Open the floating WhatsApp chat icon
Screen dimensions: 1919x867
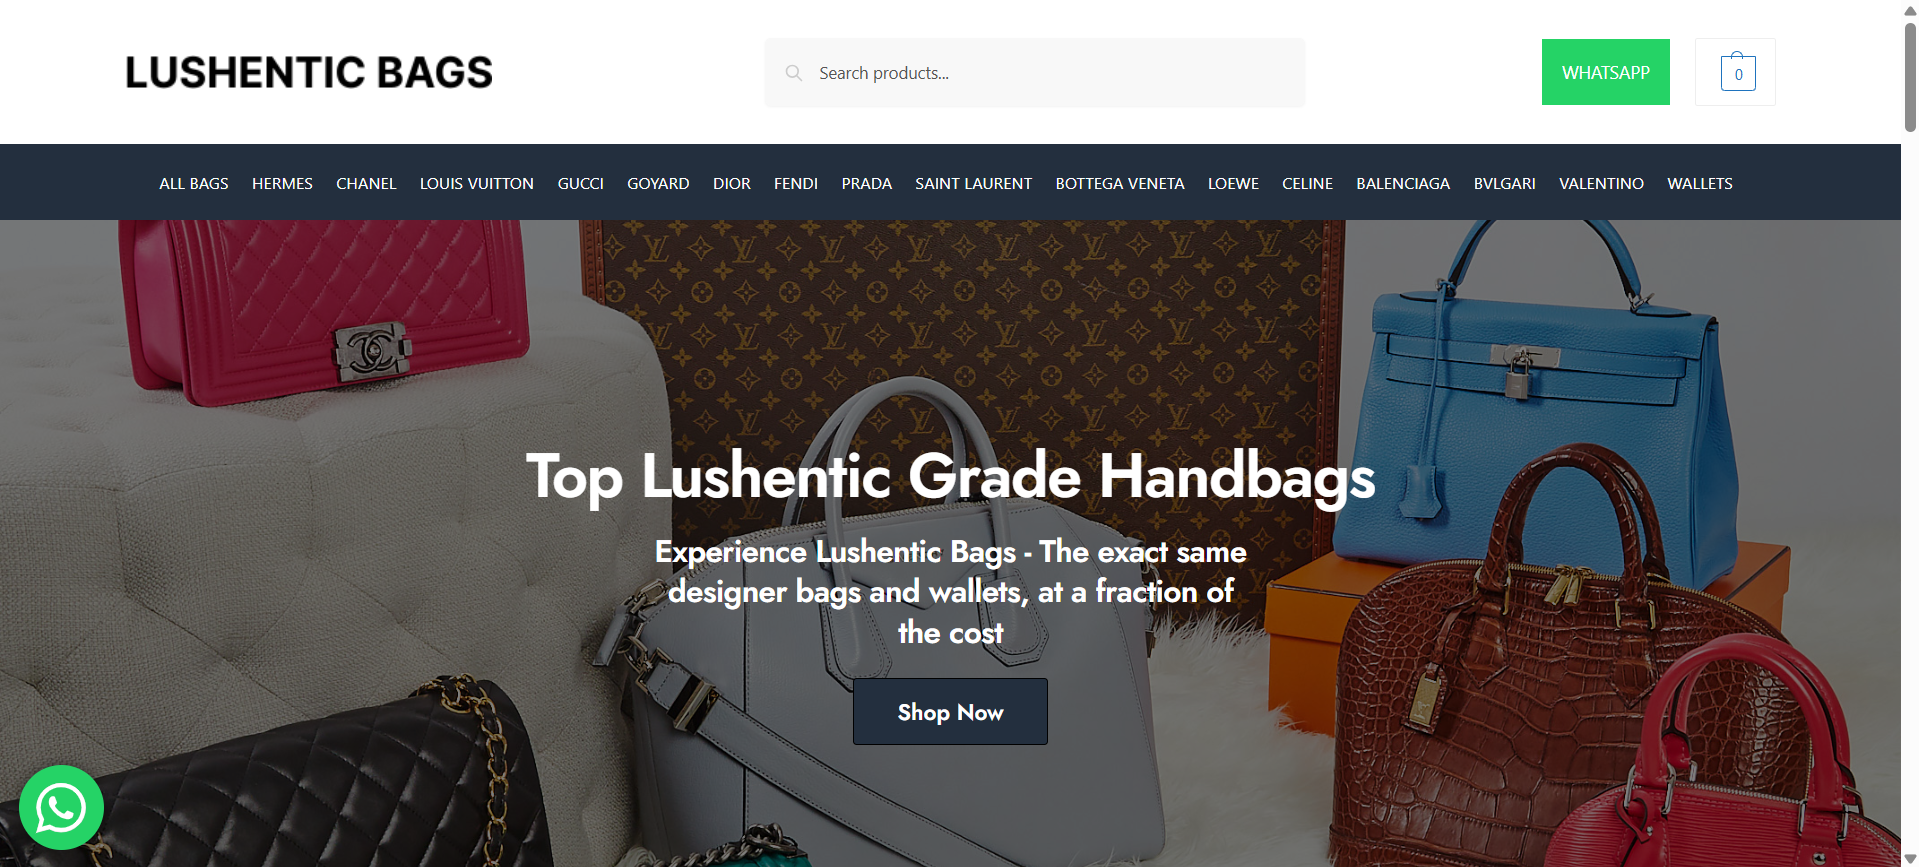click(61, 807)
